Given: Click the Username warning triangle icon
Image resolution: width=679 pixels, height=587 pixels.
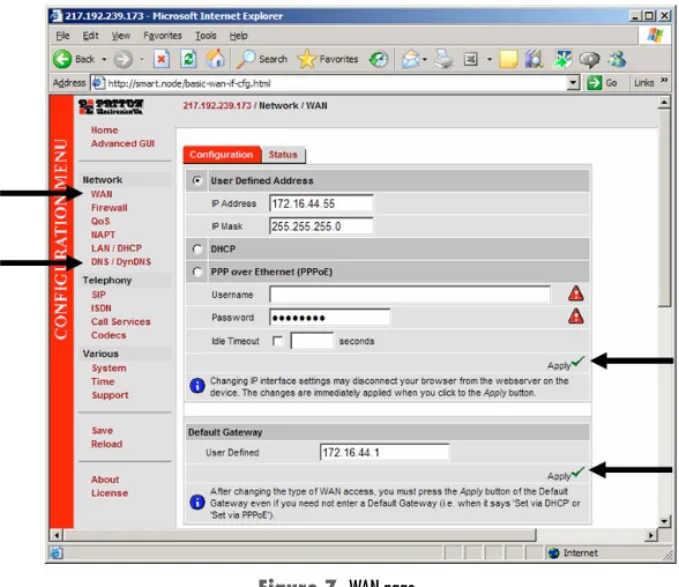Looking at the screenshot, I should coord(576,294).
